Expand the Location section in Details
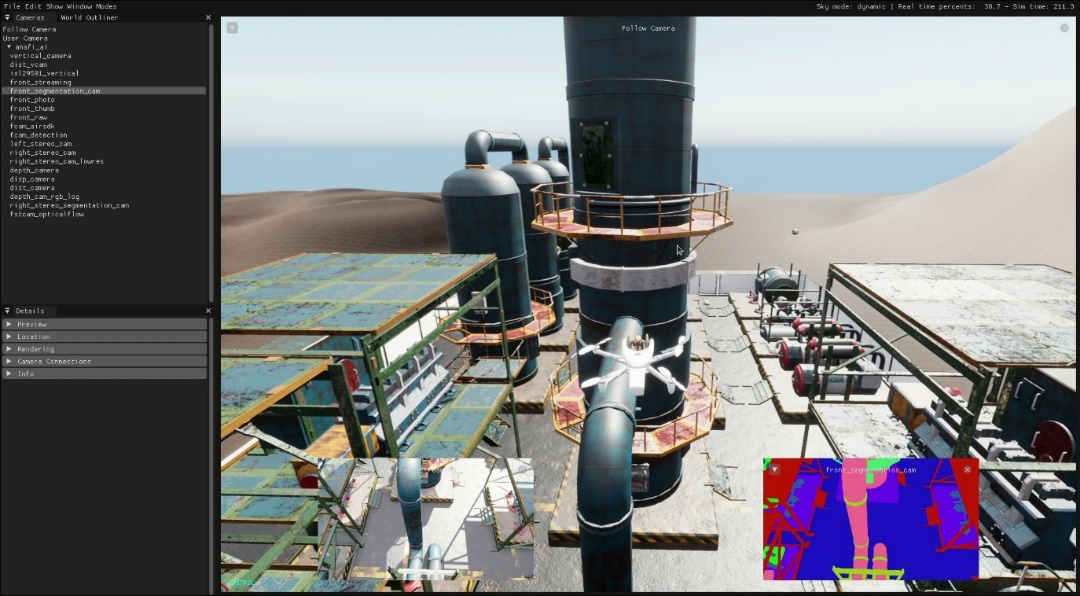The width and height of the screenshot is (1080, 596). tap(33, 336)
